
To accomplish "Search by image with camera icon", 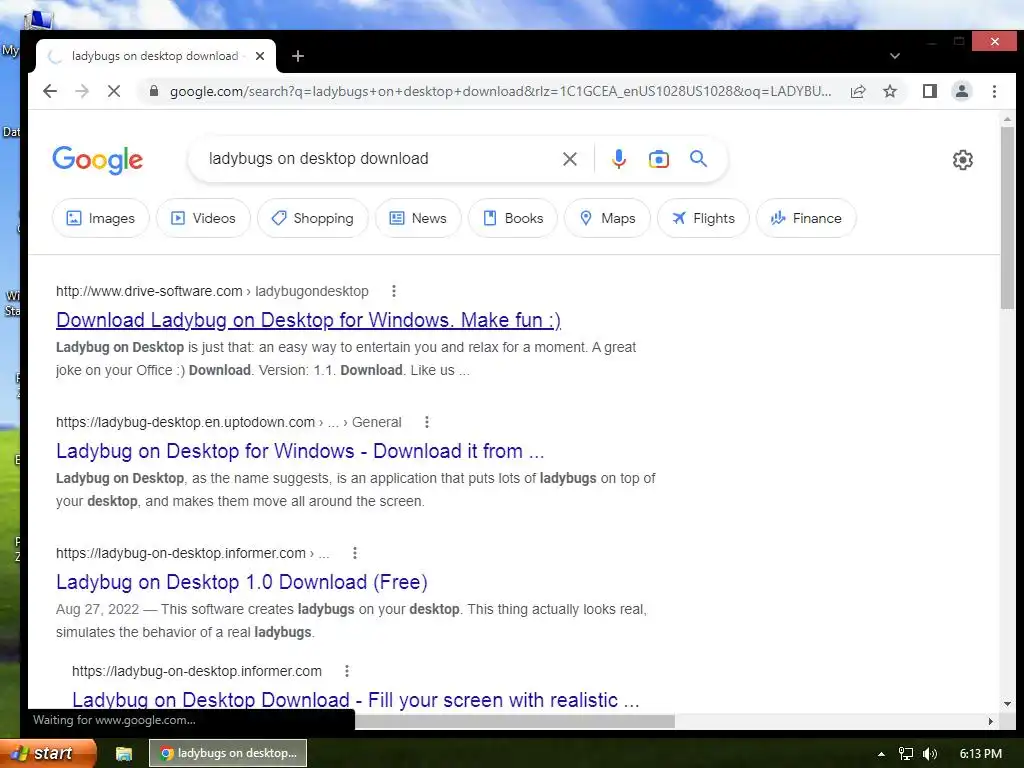I will click(x=658, y=159).
